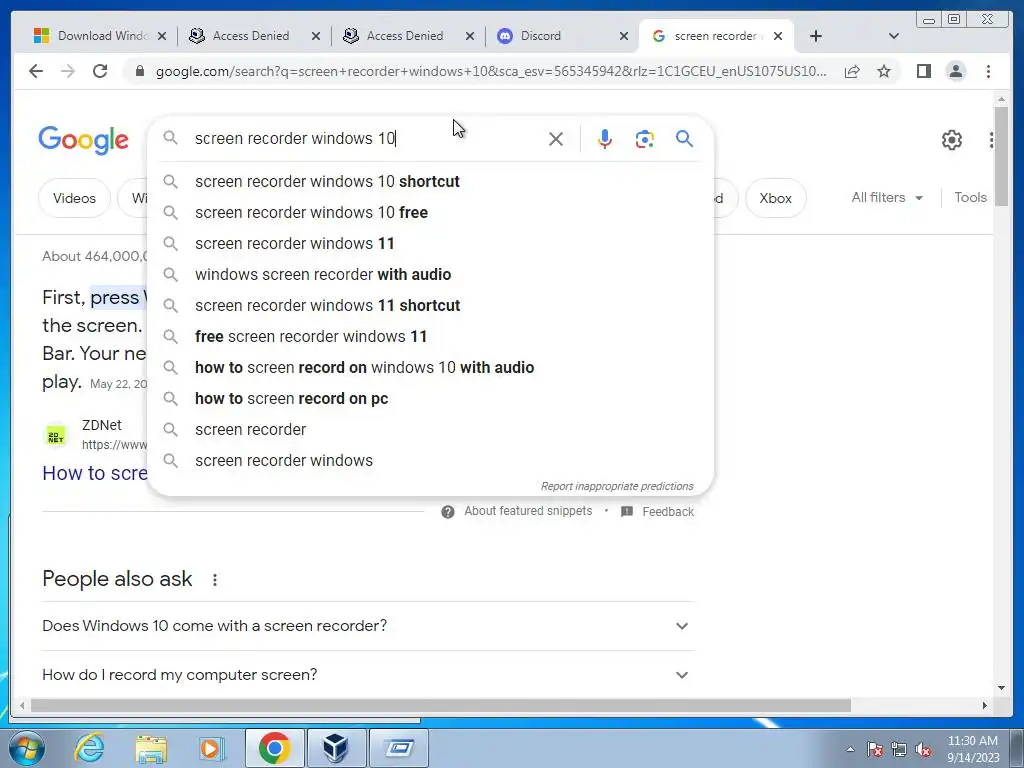Show hidden system tray icons
This screenshot has width=1024, height=768.
click(850, 750)
